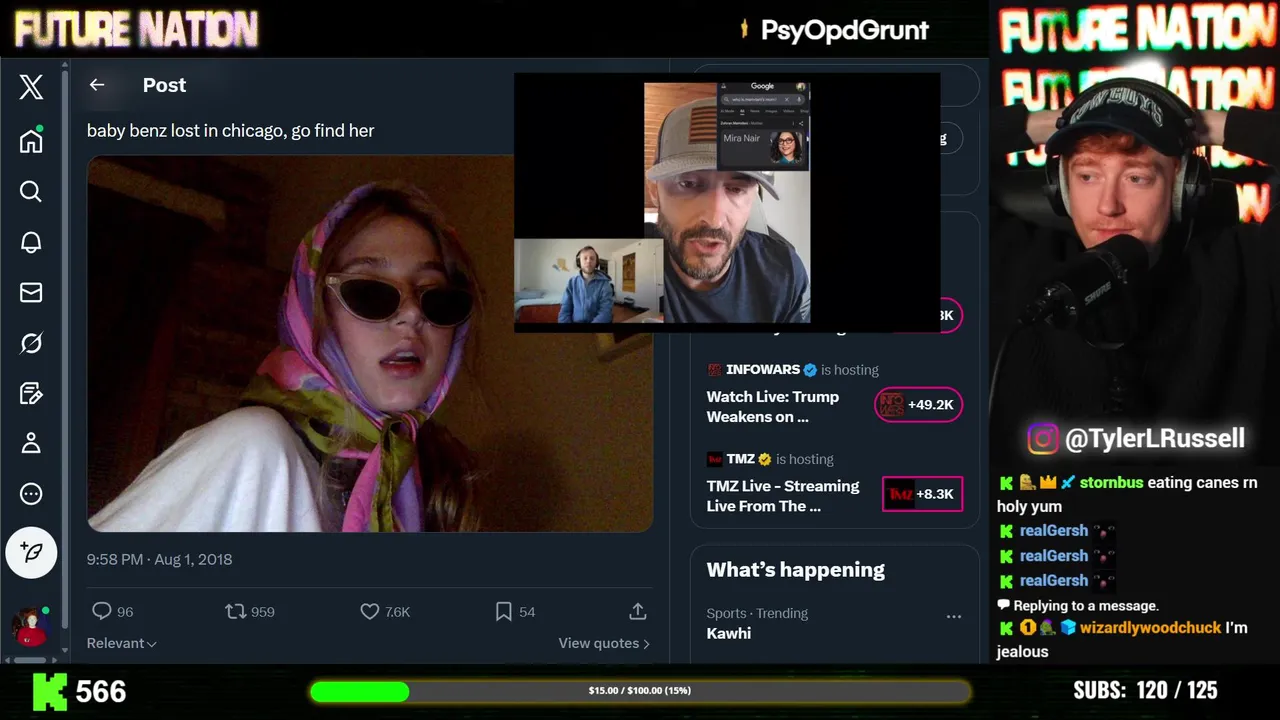This screenshot has width=1280, height=720.
Task: Open the pencil-on-page icon in X sidebar
Action: (31, 393)
